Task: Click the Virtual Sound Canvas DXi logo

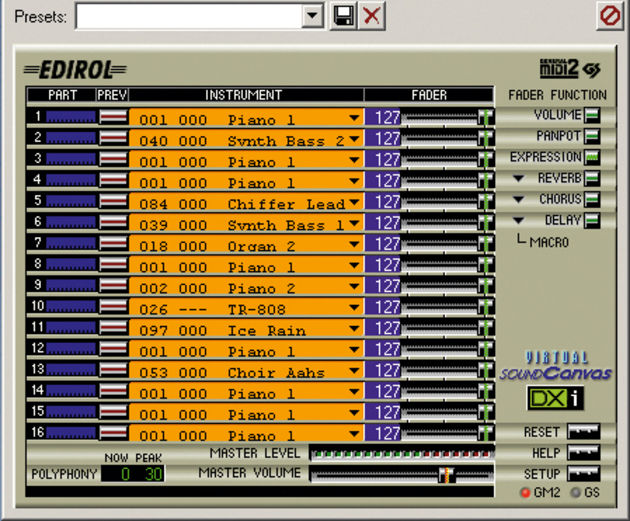Action: [x=556, y=381]
